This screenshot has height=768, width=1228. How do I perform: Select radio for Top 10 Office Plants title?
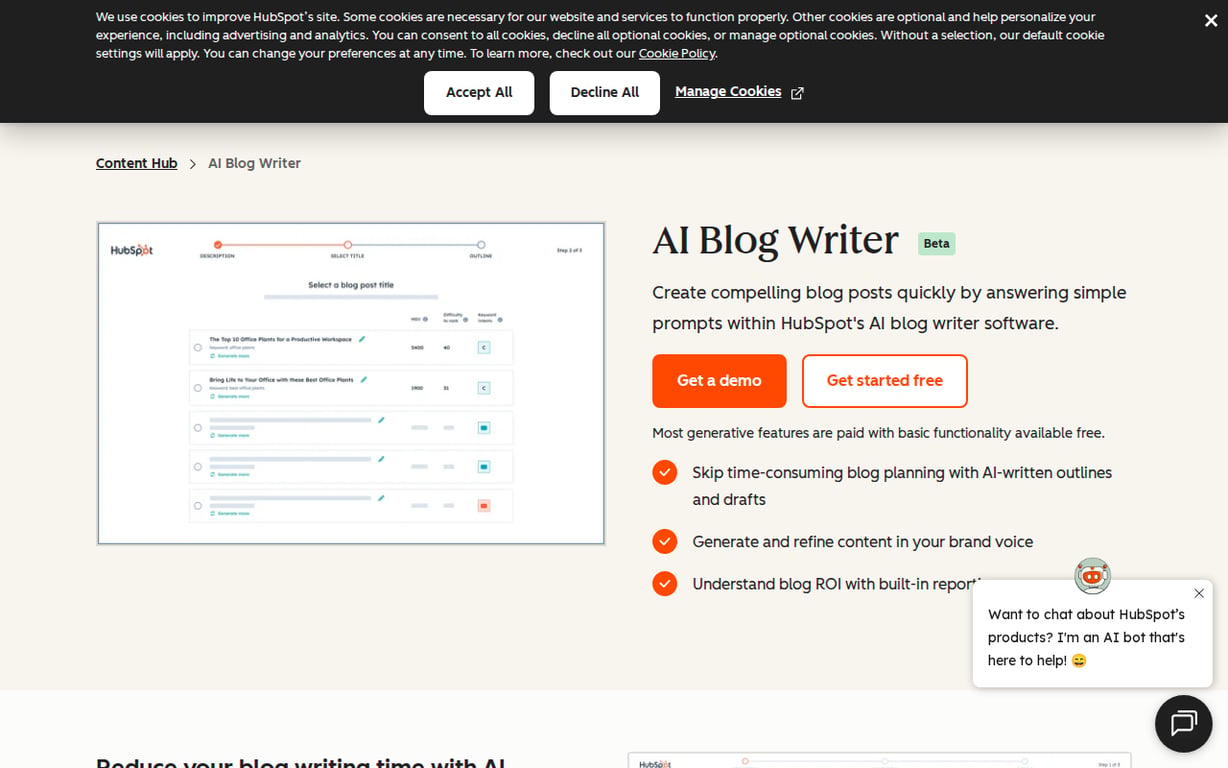[x=198, y=347]
